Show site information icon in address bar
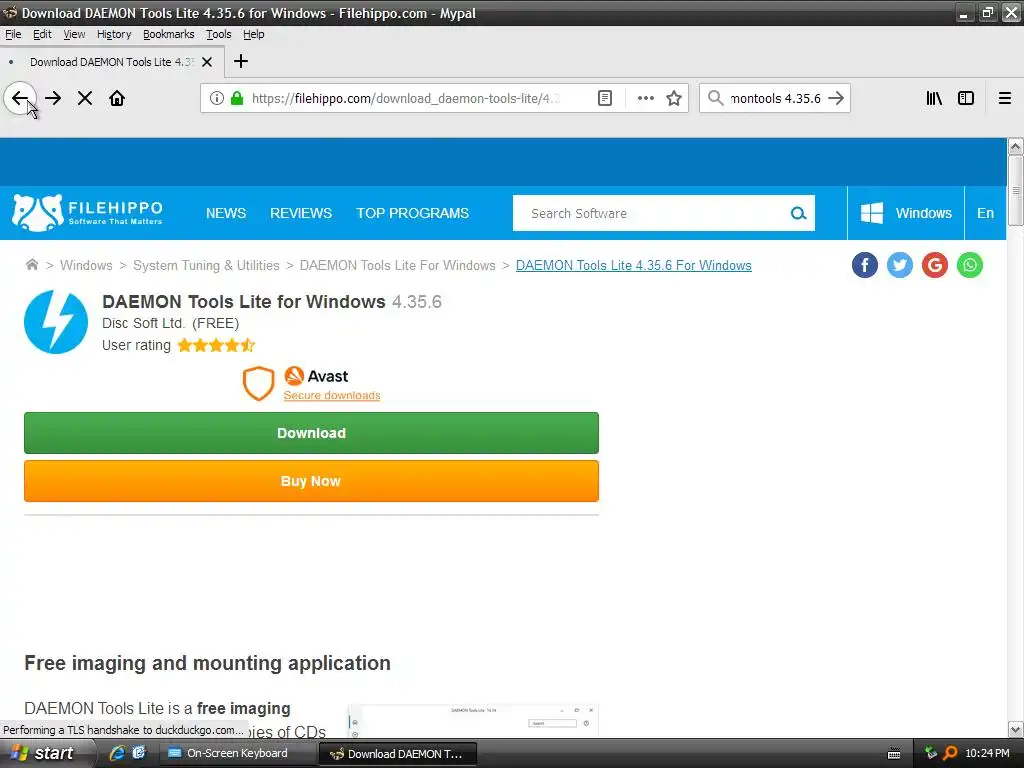This screenshot has width=1024, height=768. 216,98
